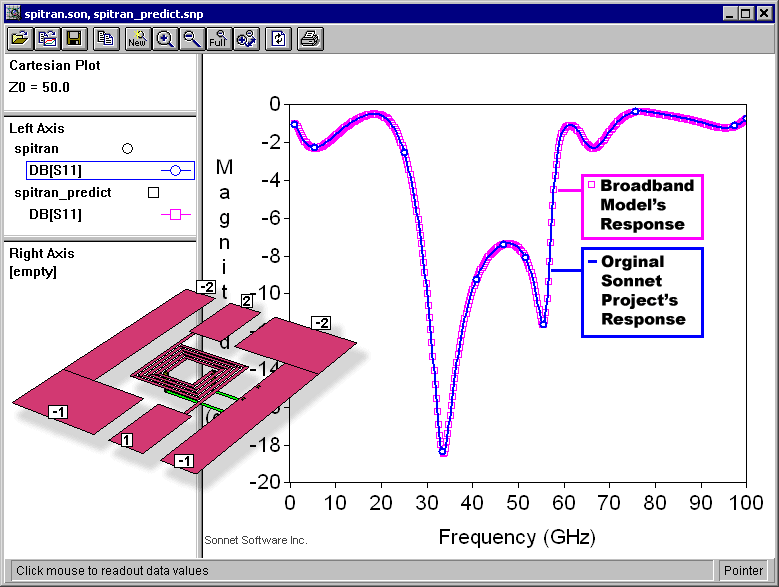Print the plot with printer icon
Viewport: 779px width, 587px height.
310,39
